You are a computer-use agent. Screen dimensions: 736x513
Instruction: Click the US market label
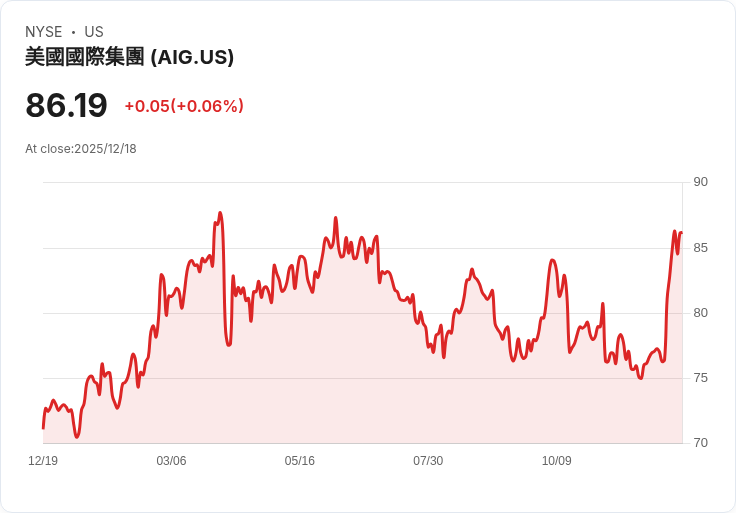click(94, 32)
